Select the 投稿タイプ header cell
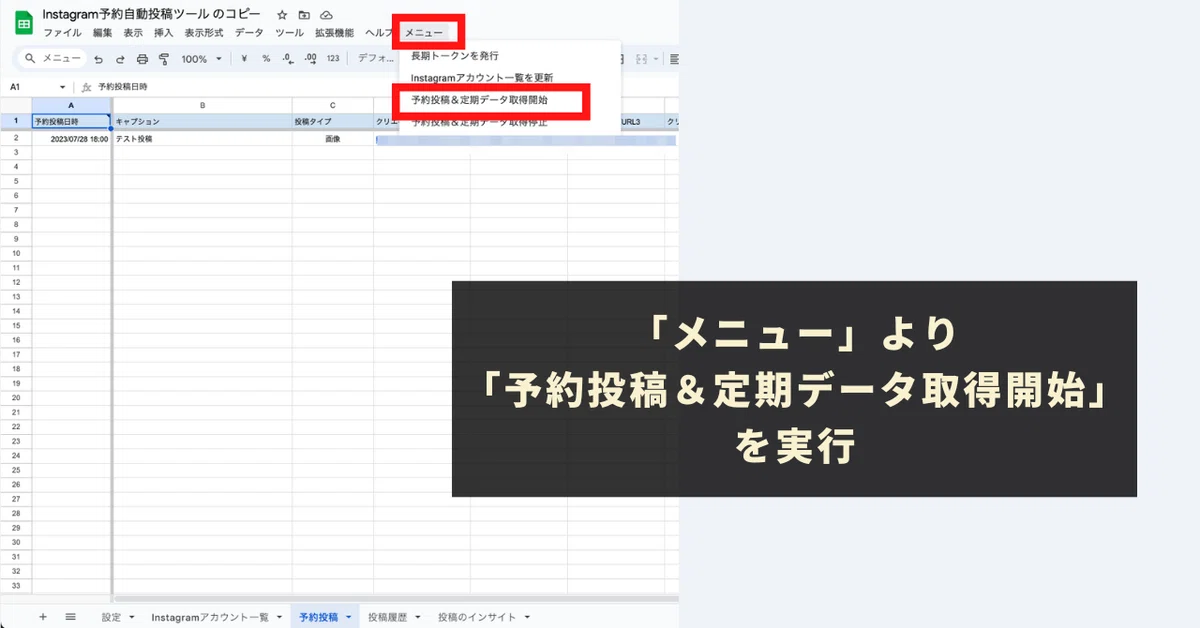Image resolution: width=1200 pixels, height=628 pixels. pos(333,121)
